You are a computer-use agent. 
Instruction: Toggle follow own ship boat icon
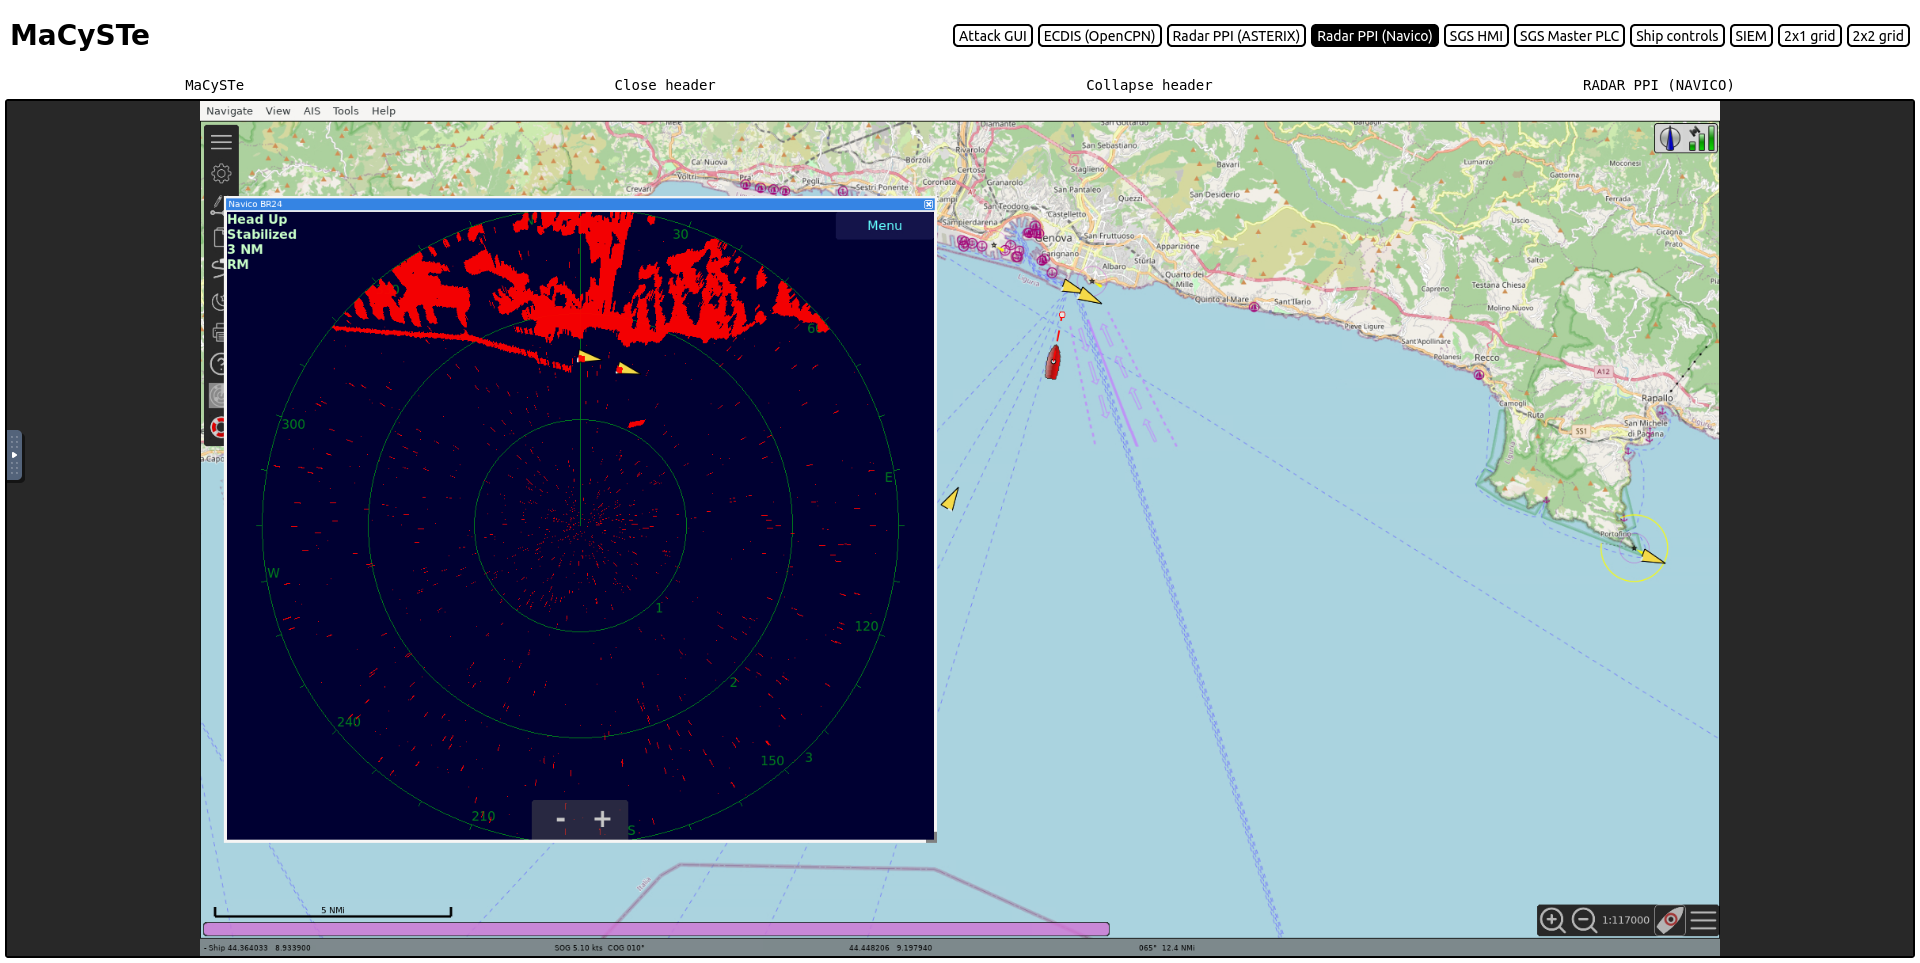coord(1670,920)
